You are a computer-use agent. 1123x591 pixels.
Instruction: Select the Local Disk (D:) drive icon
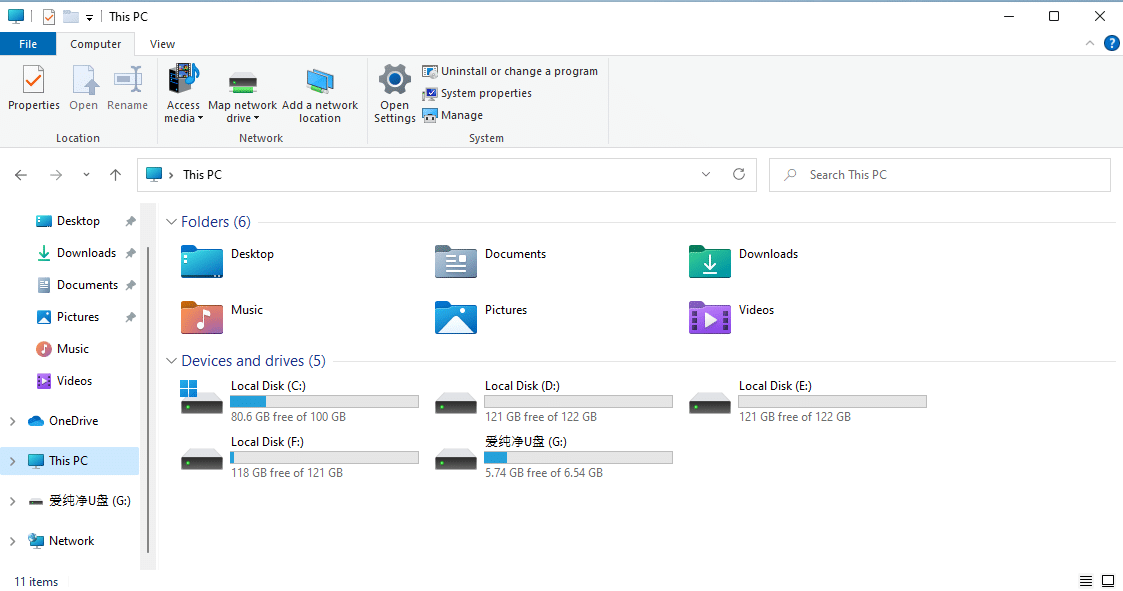point(456,403)
